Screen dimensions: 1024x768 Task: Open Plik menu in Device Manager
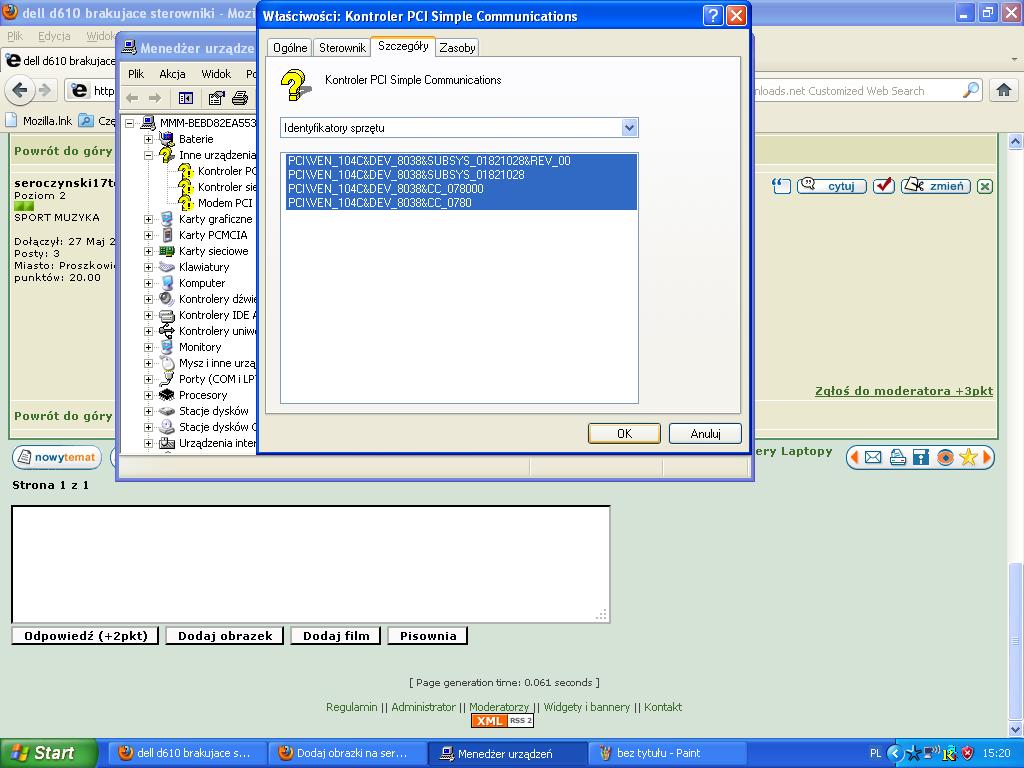(136, 74)
